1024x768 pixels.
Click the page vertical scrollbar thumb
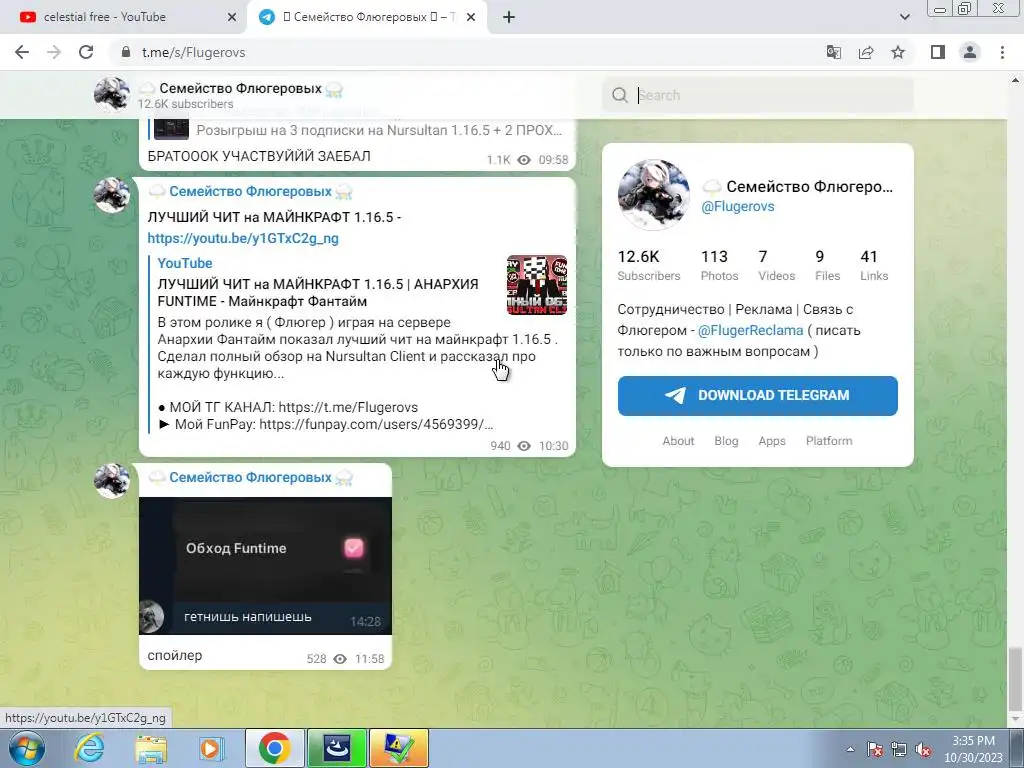click(x=1016, y=677)
